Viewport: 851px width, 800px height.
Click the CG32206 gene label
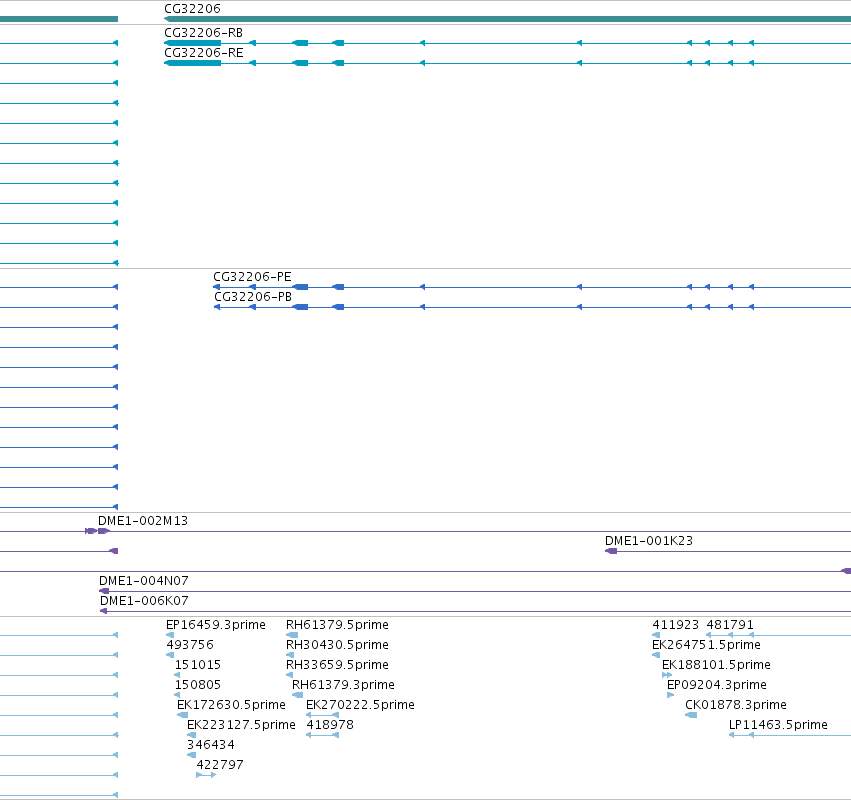(x=193, y=9)
